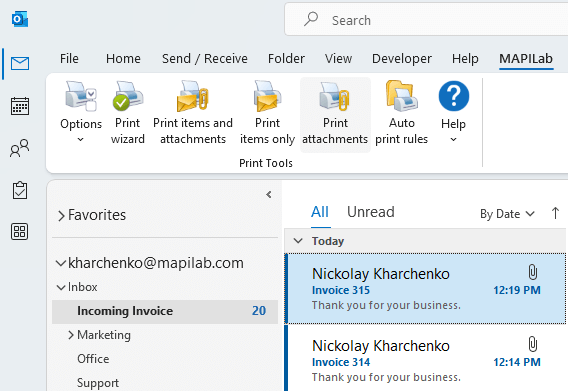
Task: Click in the Search box
Action: (x=426, y=20)
